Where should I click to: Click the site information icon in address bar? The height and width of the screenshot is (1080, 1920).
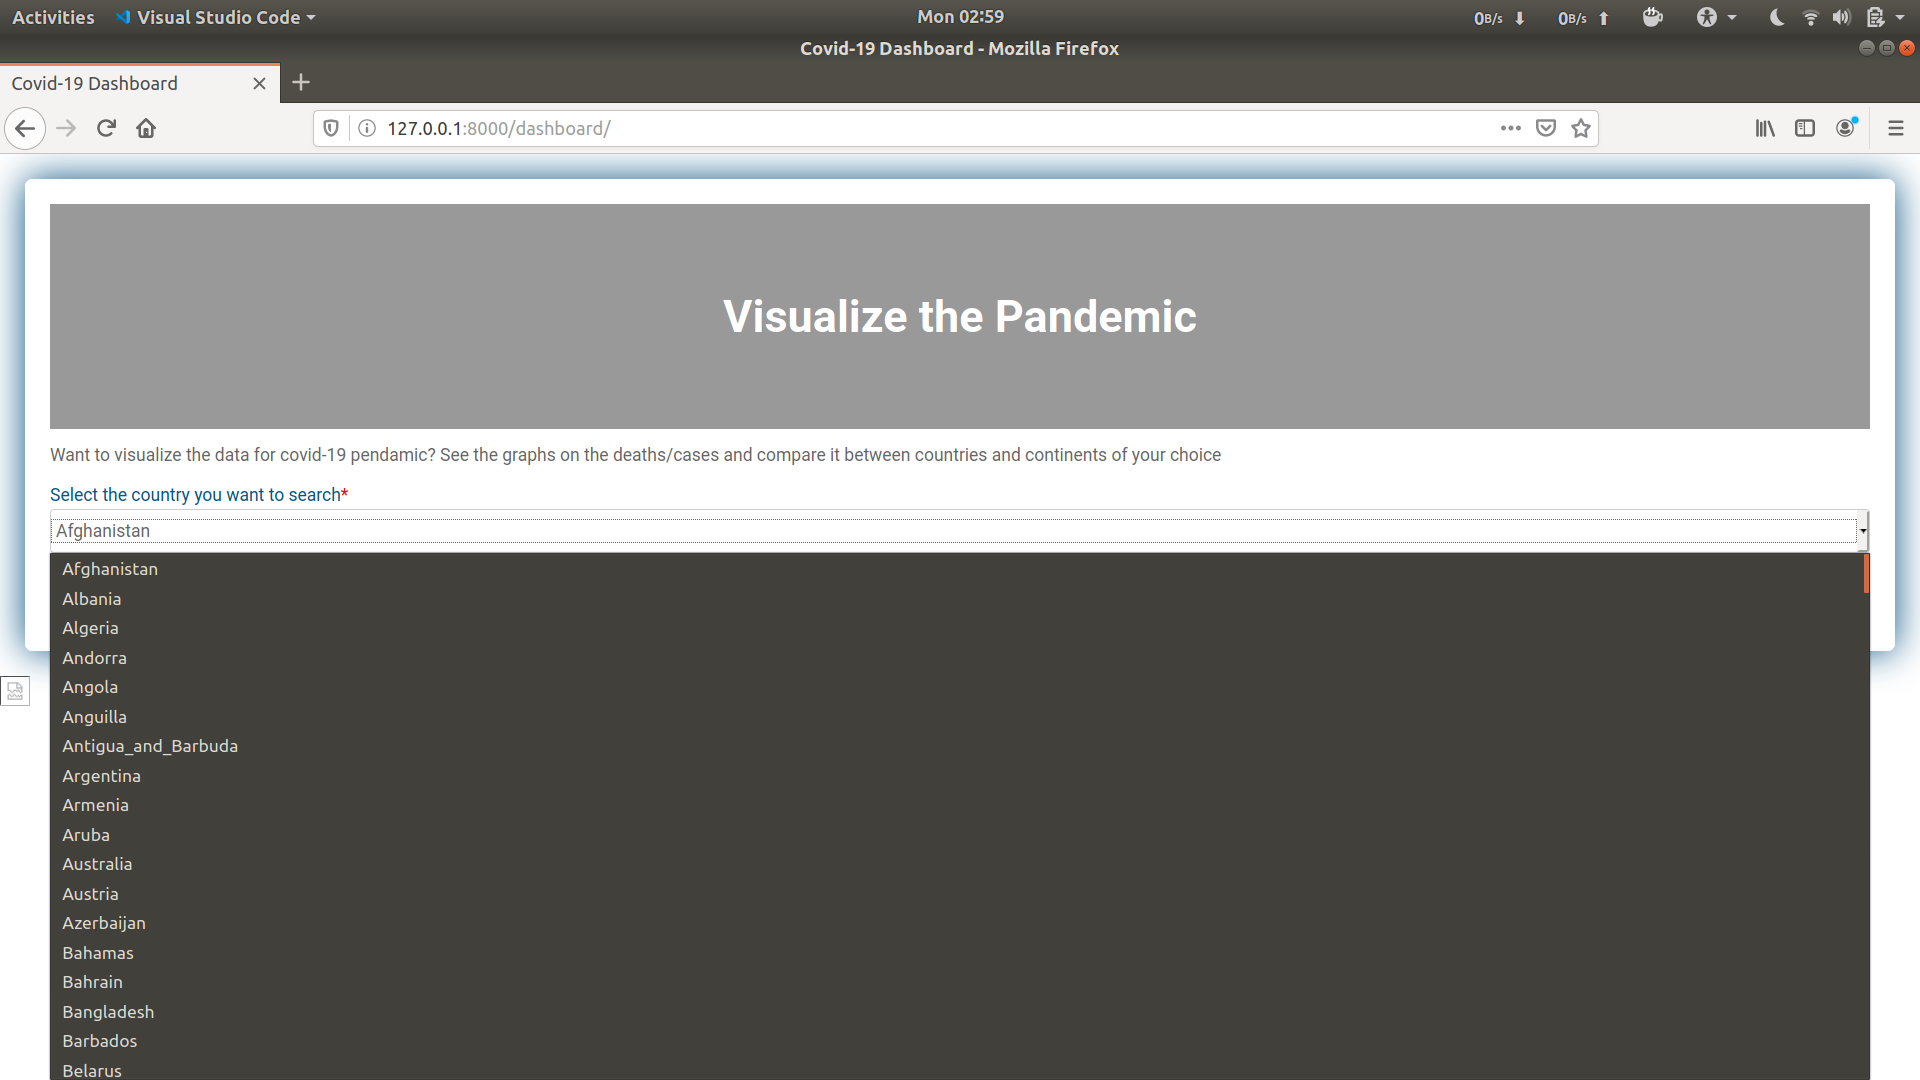pyautogui.click(x=366, y=128)
